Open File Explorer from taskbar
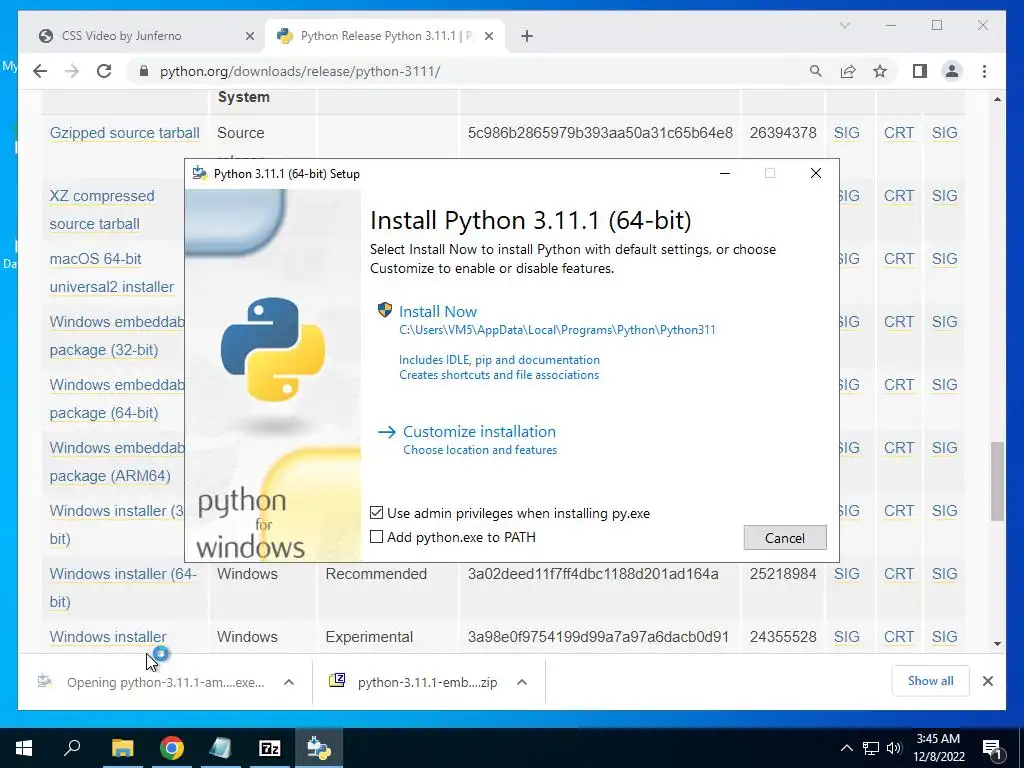The height and width of the screenshot is (768, 1024). pos(122,748)
